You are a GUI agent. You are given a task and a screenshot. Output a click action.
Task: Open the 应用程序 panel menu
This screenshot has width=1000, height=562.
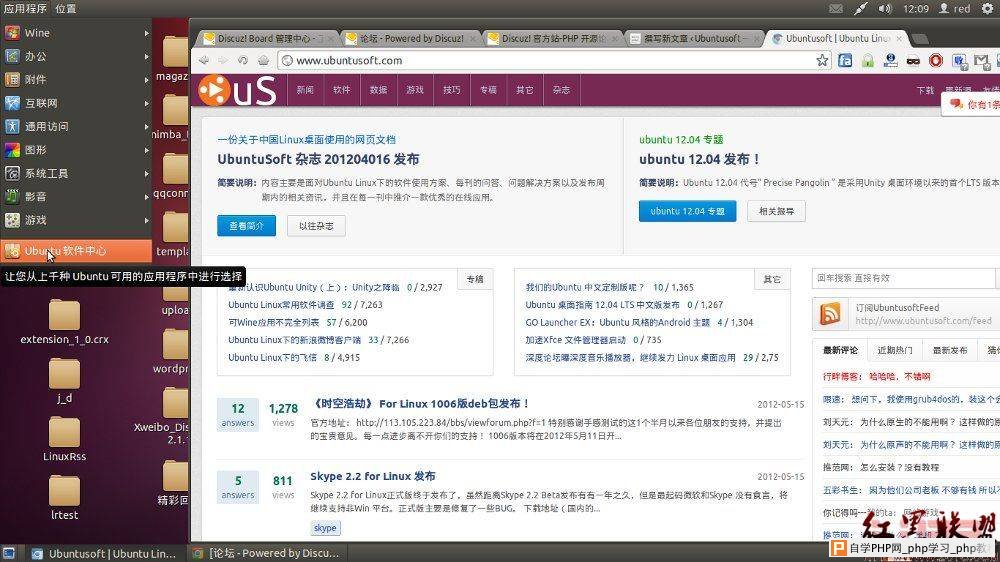click(x=25, y=8)
